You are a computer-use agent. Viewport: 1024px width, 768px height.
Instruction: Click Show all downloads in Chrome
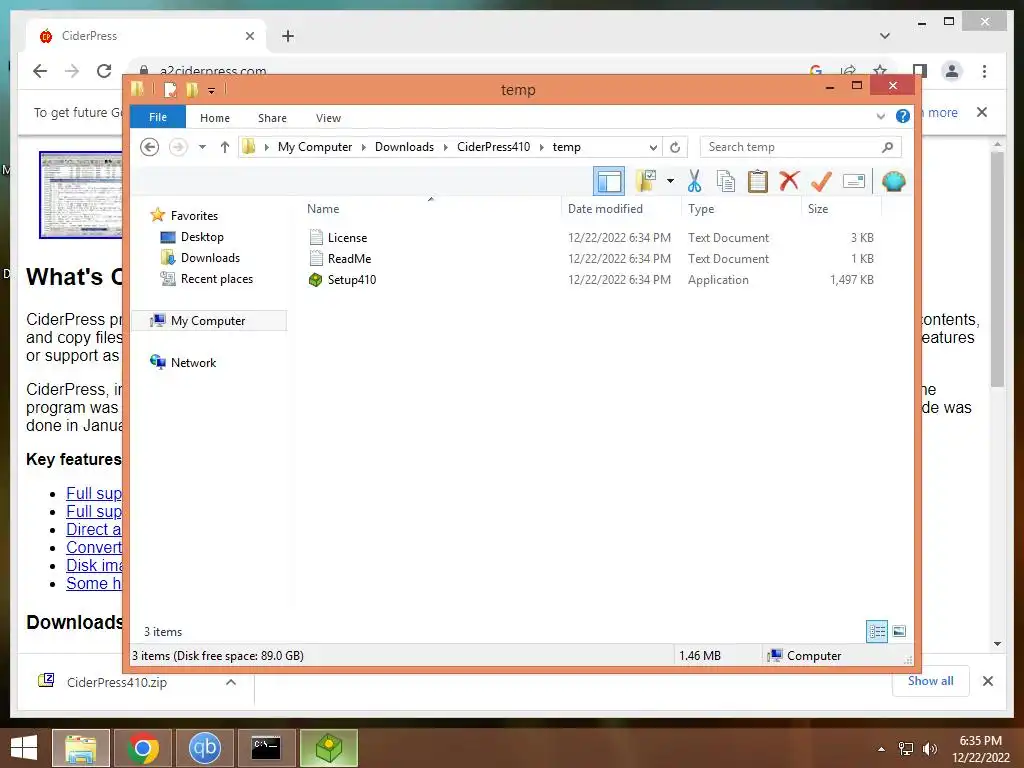tap(930, 681)
